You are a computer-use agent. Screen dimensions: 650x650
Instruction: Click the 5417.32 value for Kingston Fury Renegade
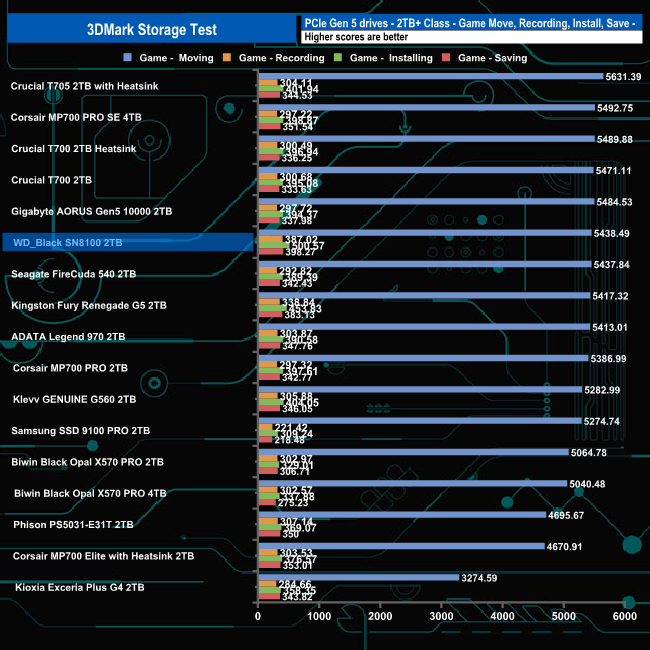point(610,296)
